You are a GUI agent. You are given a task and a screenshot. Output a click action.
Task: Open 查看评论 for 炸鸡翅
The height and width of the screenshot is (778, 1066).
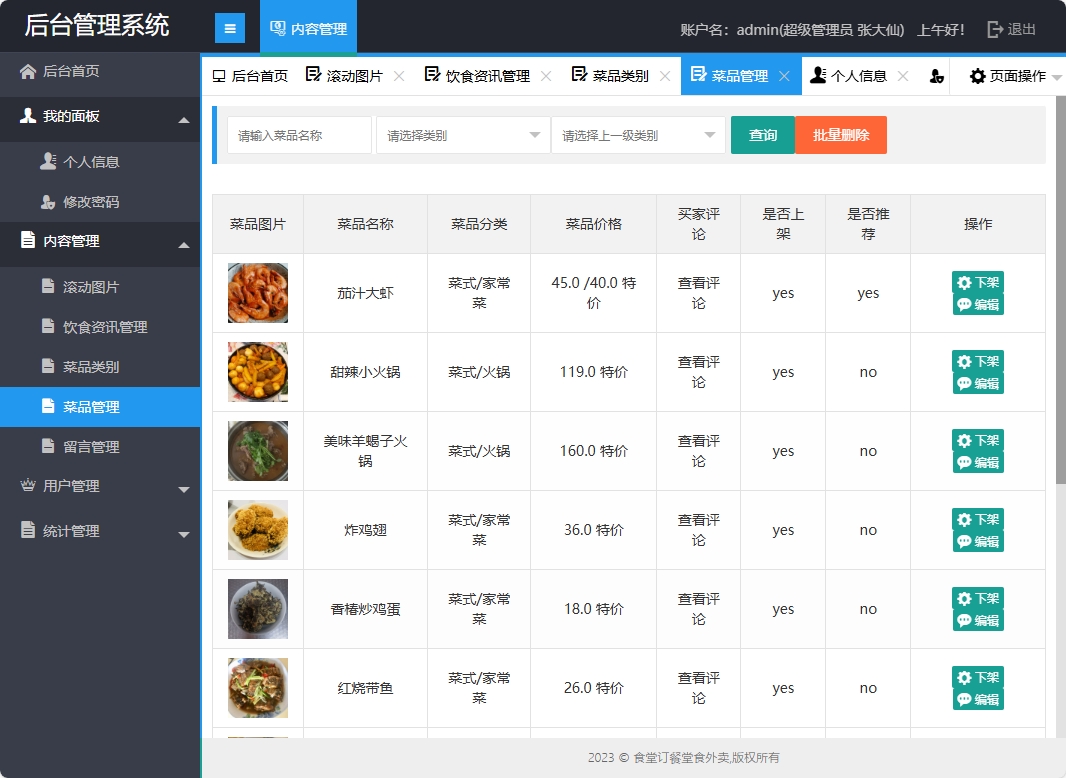(698, 529)
